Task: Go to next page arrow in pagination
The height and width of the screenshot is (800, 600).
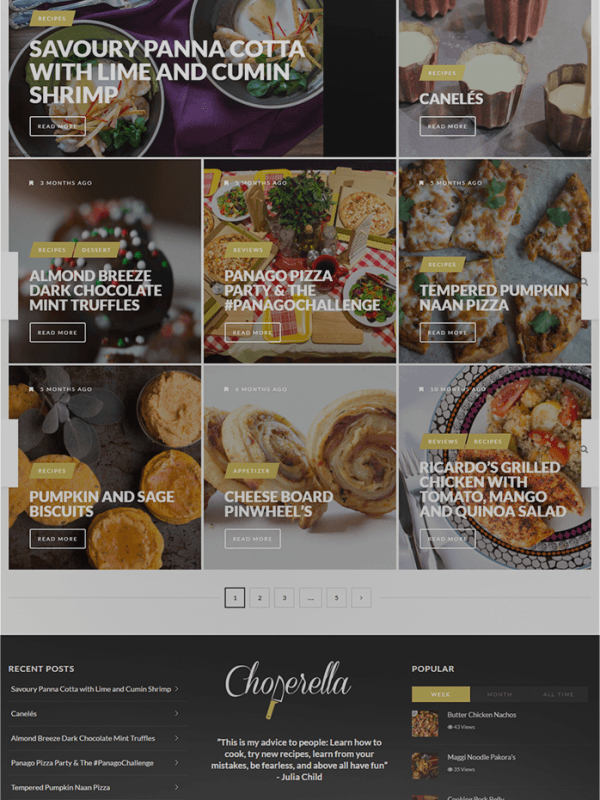Action: [x=361, y=597]
